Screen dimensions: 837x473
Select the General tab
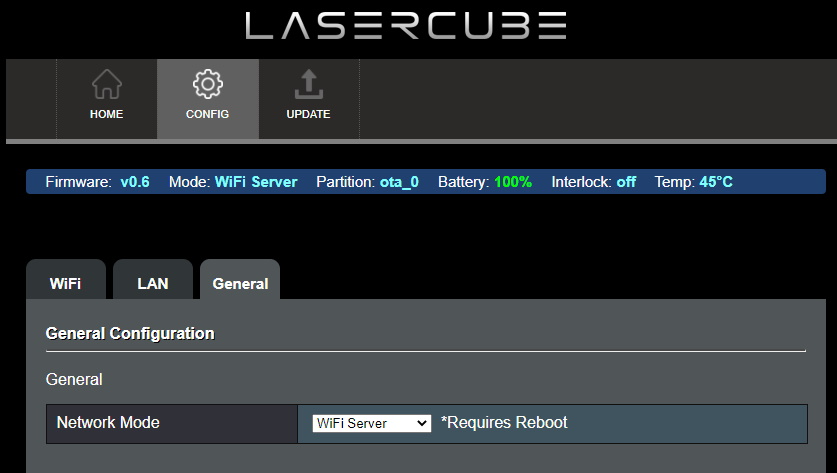coord(240,283)
